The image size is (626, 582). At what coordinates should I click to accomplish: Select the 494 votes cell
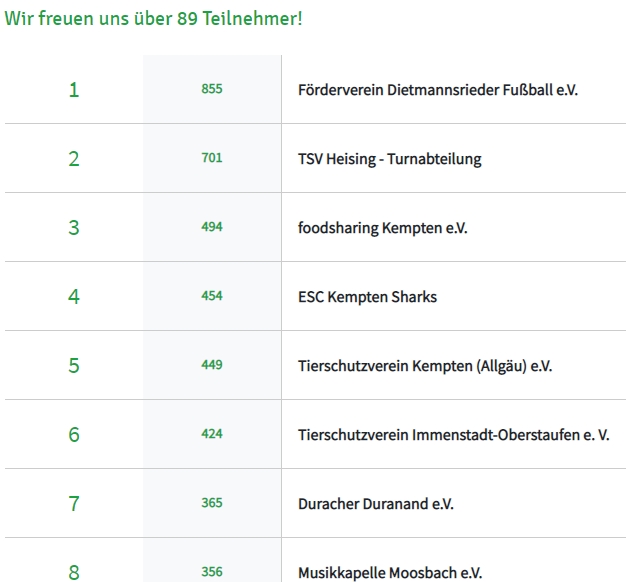(x=212, y=227)
